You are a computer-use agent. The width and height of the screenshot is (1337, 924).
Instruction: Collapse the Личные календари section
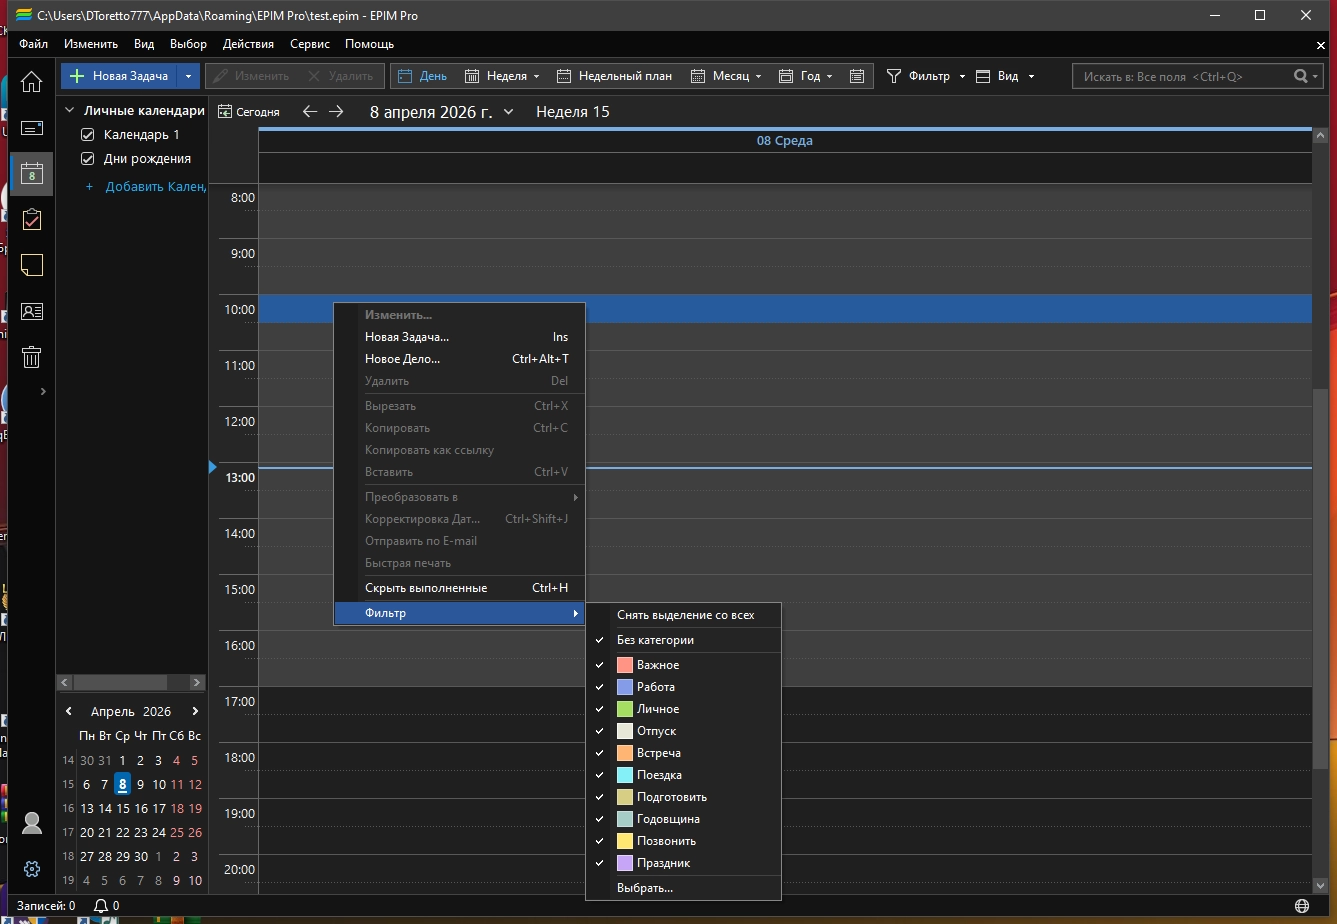(x=70, y=111)
